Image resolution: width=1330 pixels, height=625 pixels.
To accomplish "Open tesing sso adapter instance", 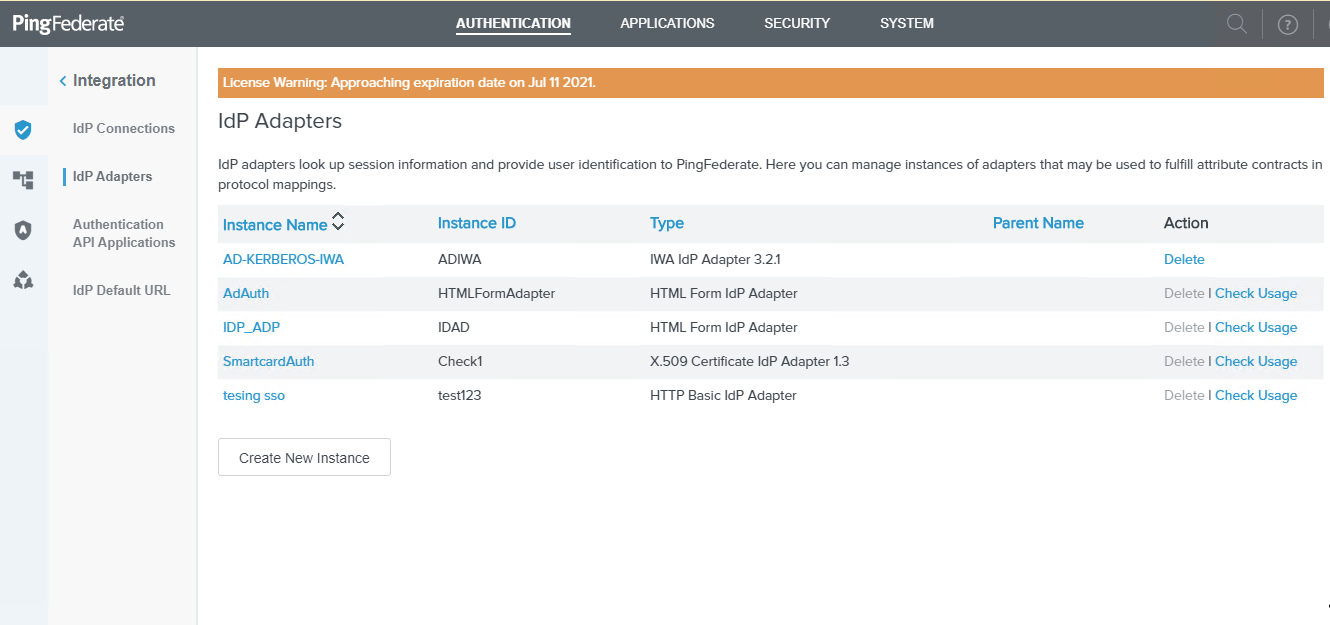I will click(x=254, y=395).
